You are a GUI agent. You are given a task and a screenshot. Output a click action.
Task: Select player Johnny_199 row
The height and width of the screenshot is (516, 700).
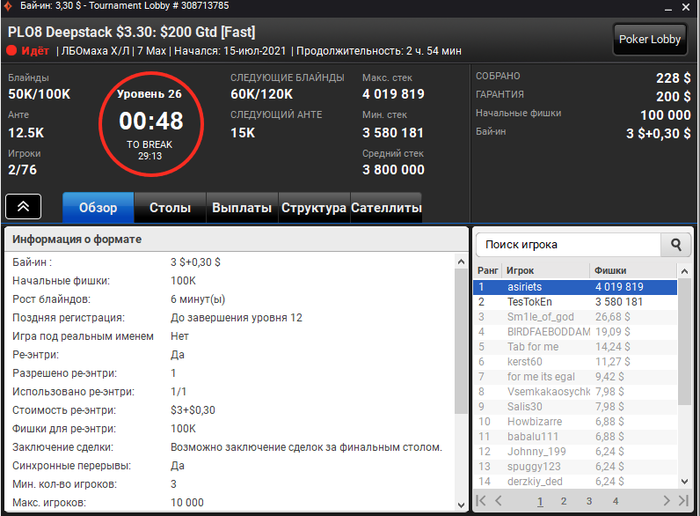tap(575, 451)
